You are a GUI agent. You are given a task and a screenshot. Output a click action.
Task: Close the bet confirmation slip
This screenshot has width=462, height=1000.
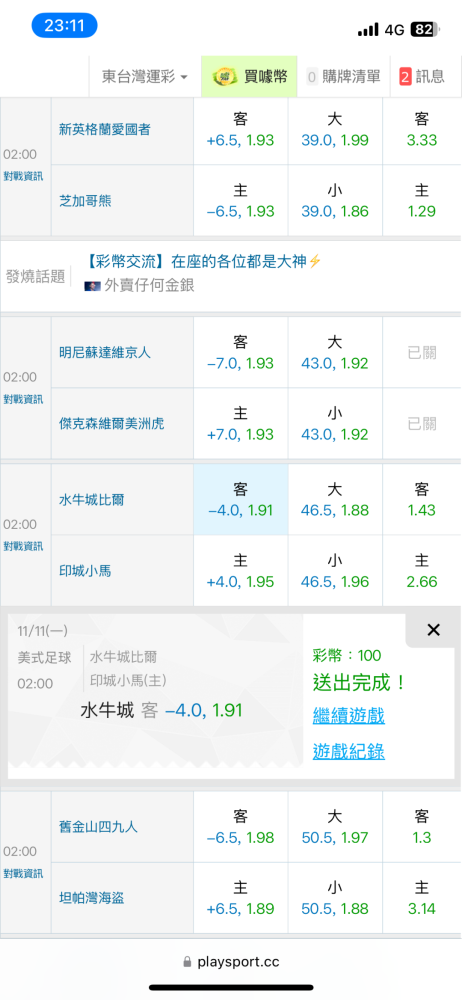pos(433,630)
